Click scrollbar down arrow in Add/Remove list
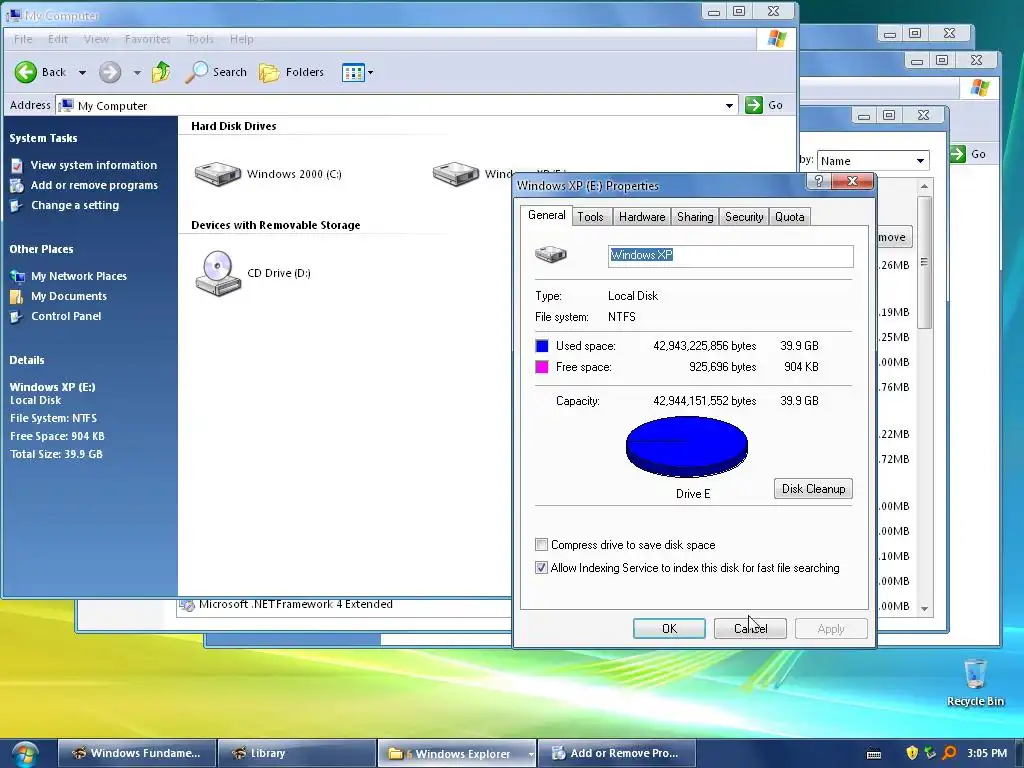 (x=924, y=608)
